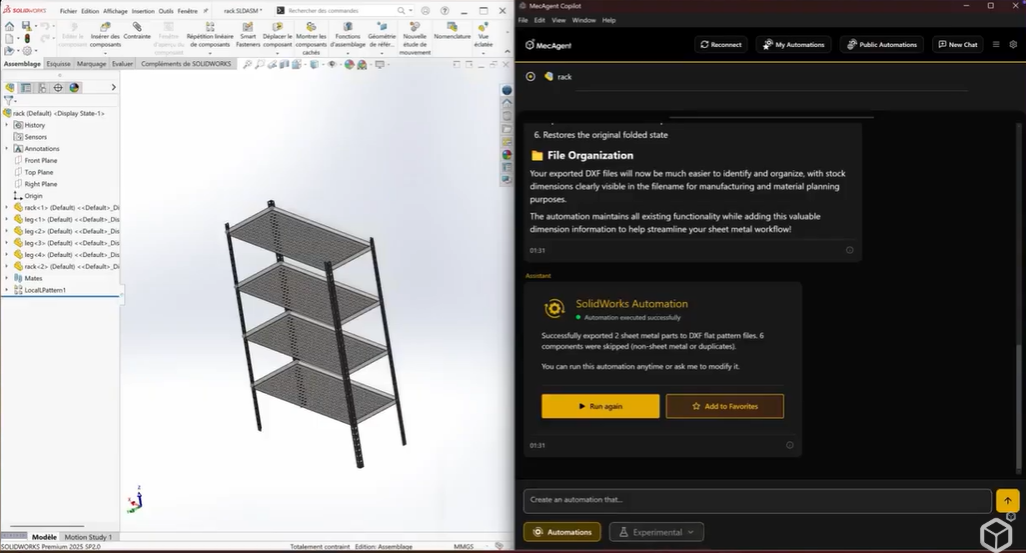1026x553 pixels.
Task: Open the Outils menu
Action: coord(166,11)
